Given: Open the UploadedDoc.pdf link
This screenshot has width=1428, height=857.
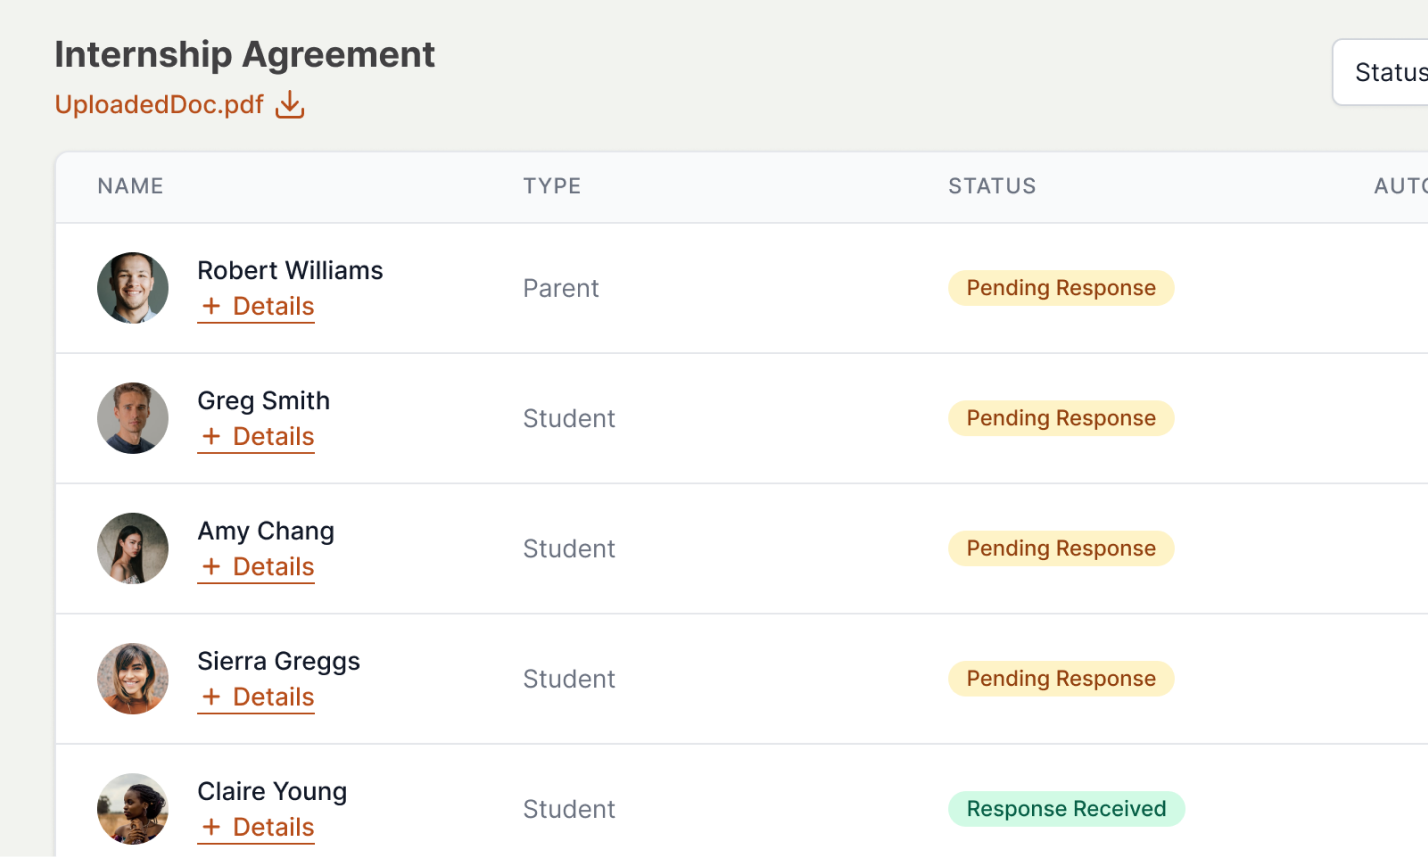Looking at the screenshot, I should tap(159, 105).
